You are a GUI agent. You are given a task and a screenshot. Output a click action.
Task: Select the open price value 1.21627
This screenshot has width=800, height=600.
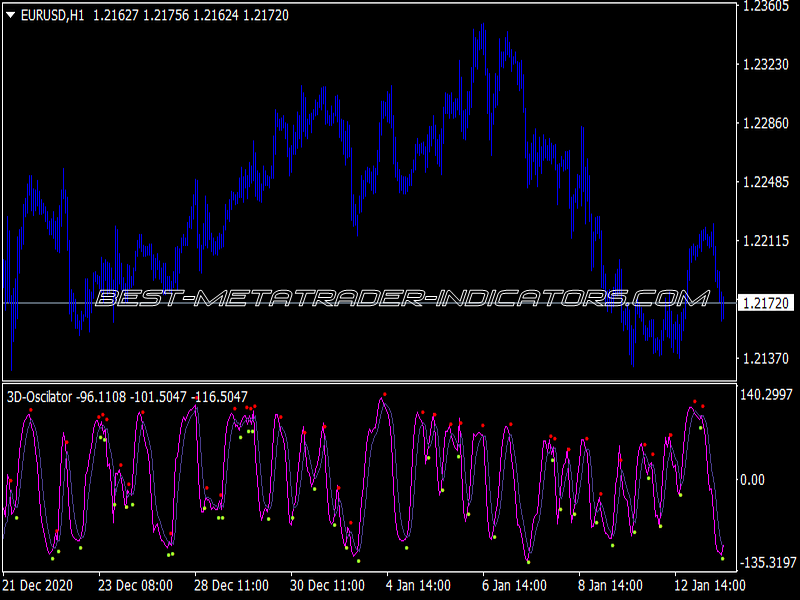pyautogui.click(x=116, y=16)
